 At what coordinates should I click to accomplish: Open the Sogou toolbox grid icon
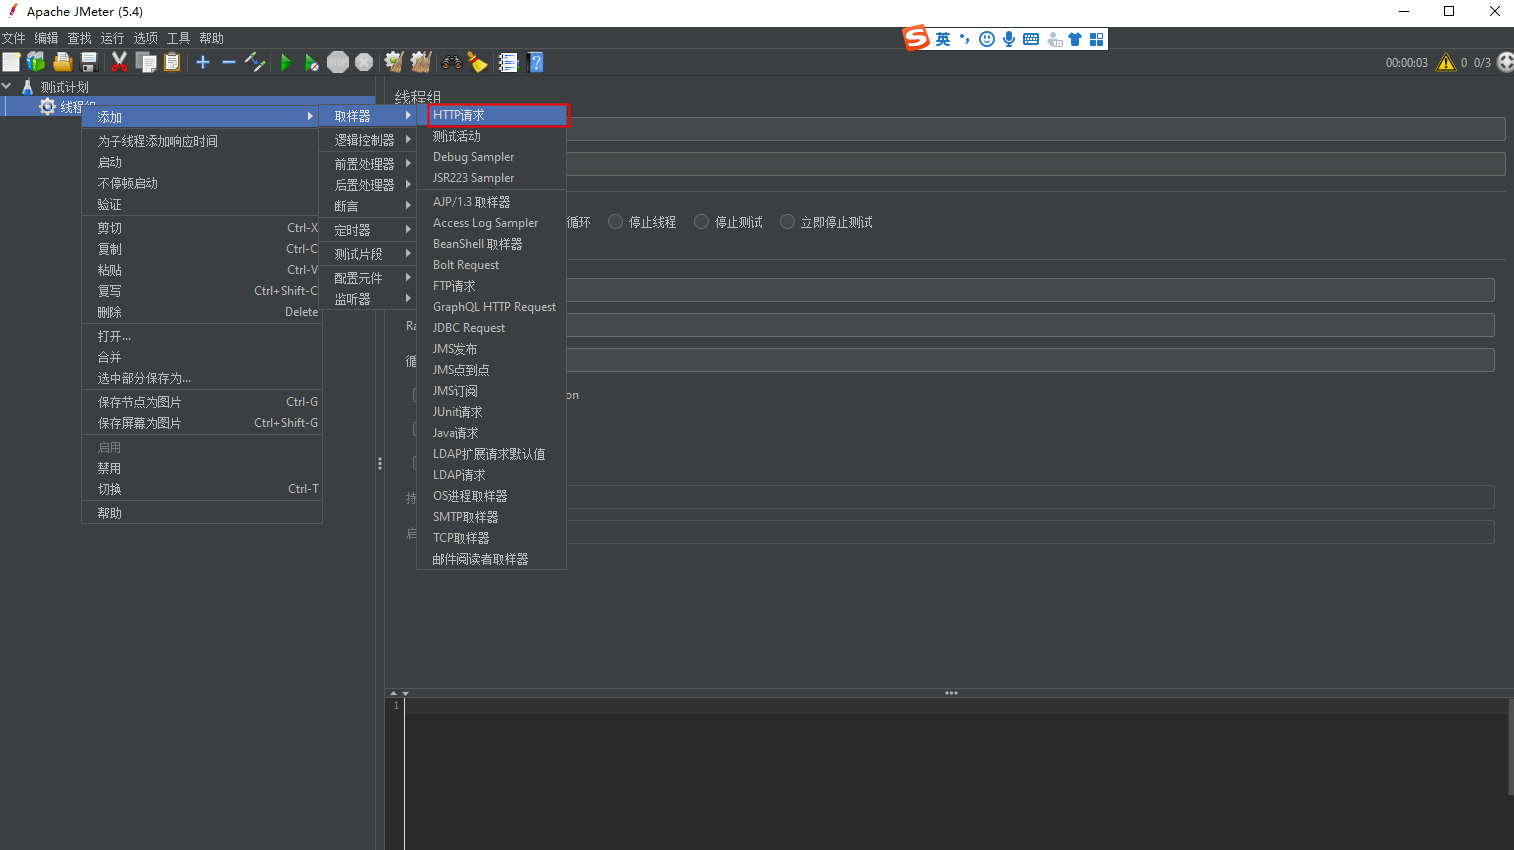pos(1097,39)
